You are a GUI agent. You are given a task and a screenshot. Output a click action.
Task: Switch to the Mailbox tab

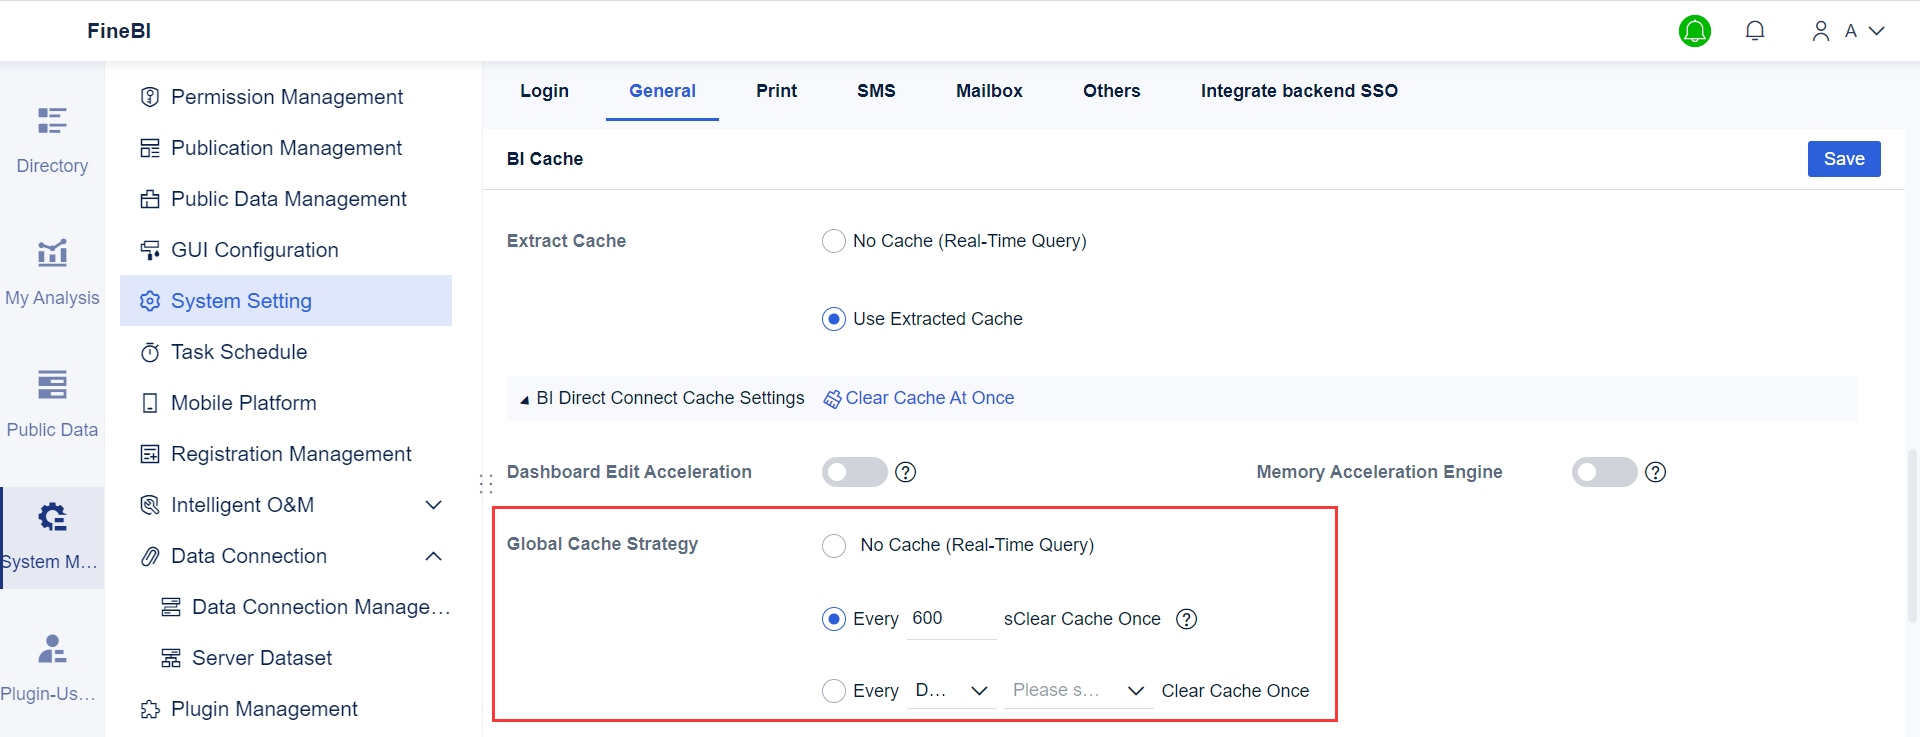(989, 91)
